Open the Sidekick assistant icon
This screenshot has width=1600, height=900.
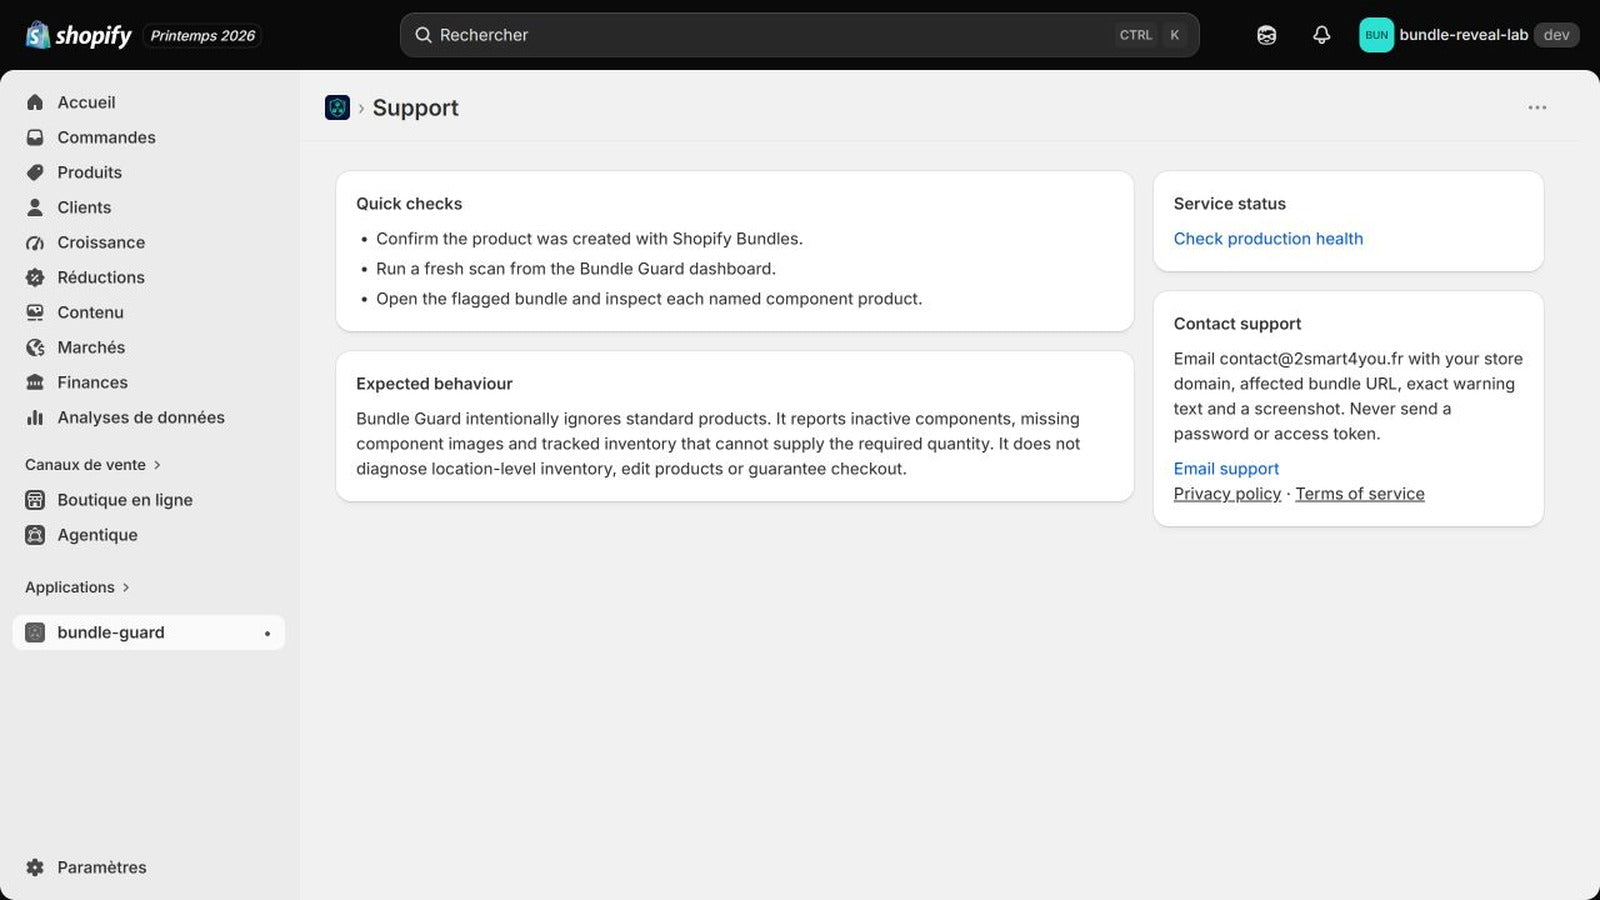tap(1266, 35)
